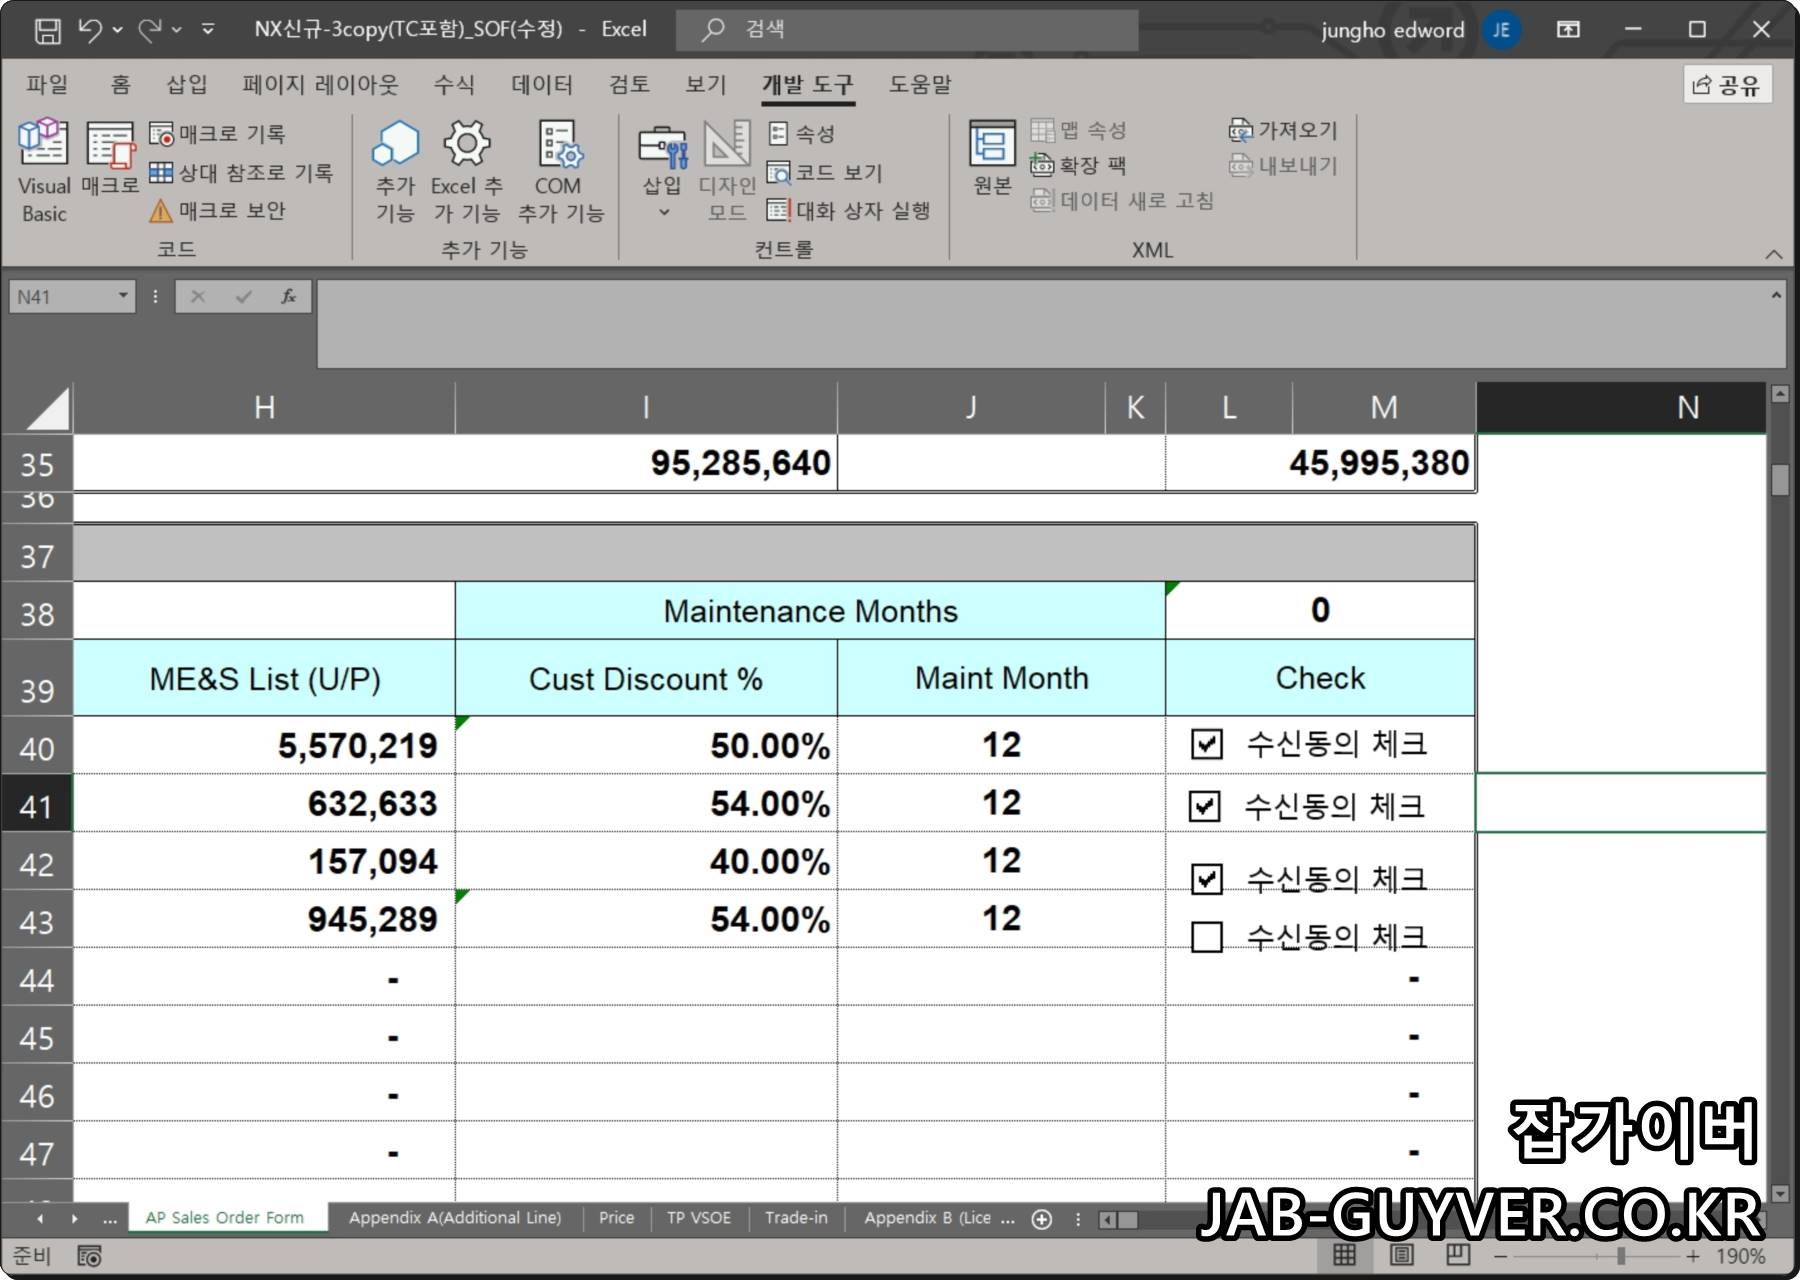Click XML Import (가져오기)
The image size is (1800, 1280).
[1283, 130]
